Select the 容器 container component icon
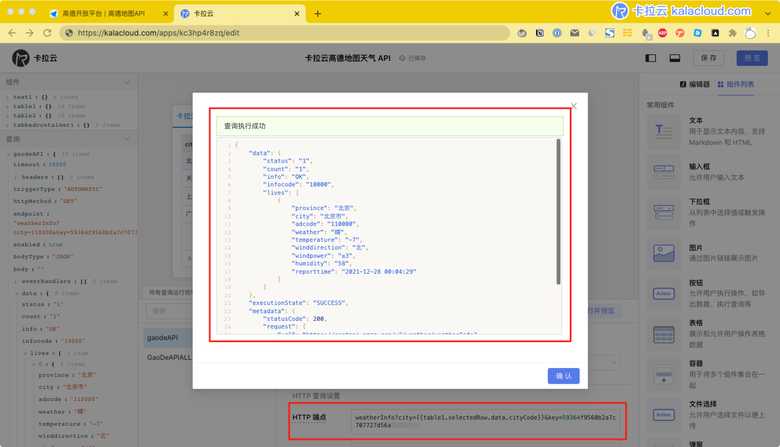Viewport: 780px width, 447px height. 664,374
